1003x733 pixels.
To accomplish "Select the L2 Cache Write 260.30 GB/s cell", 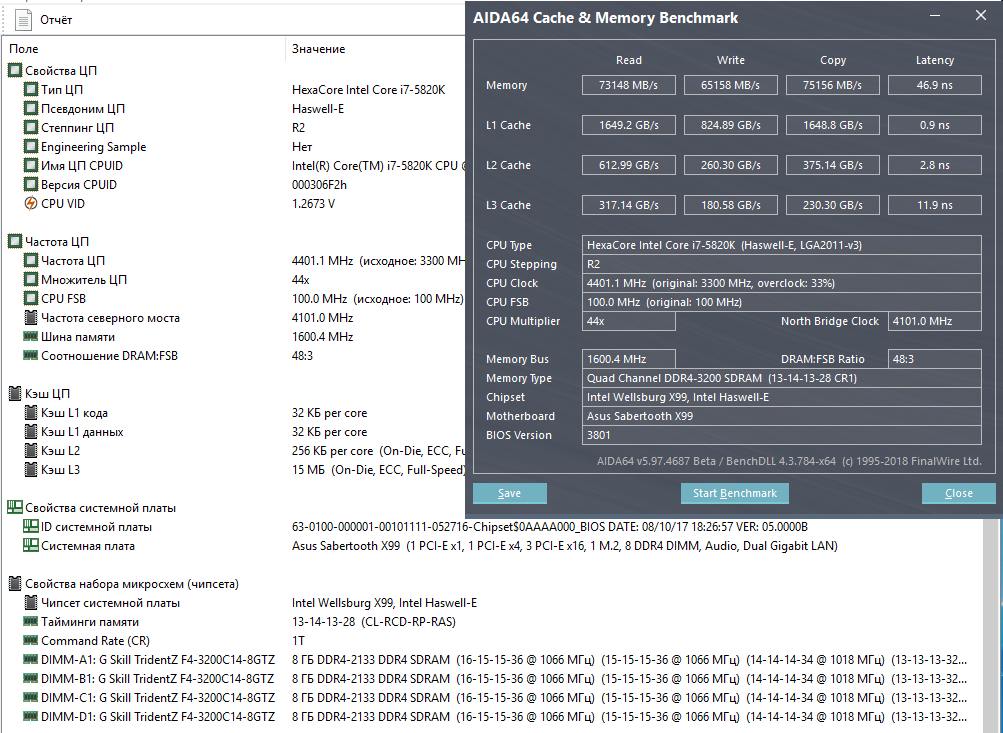I will [x=731, y=165].
